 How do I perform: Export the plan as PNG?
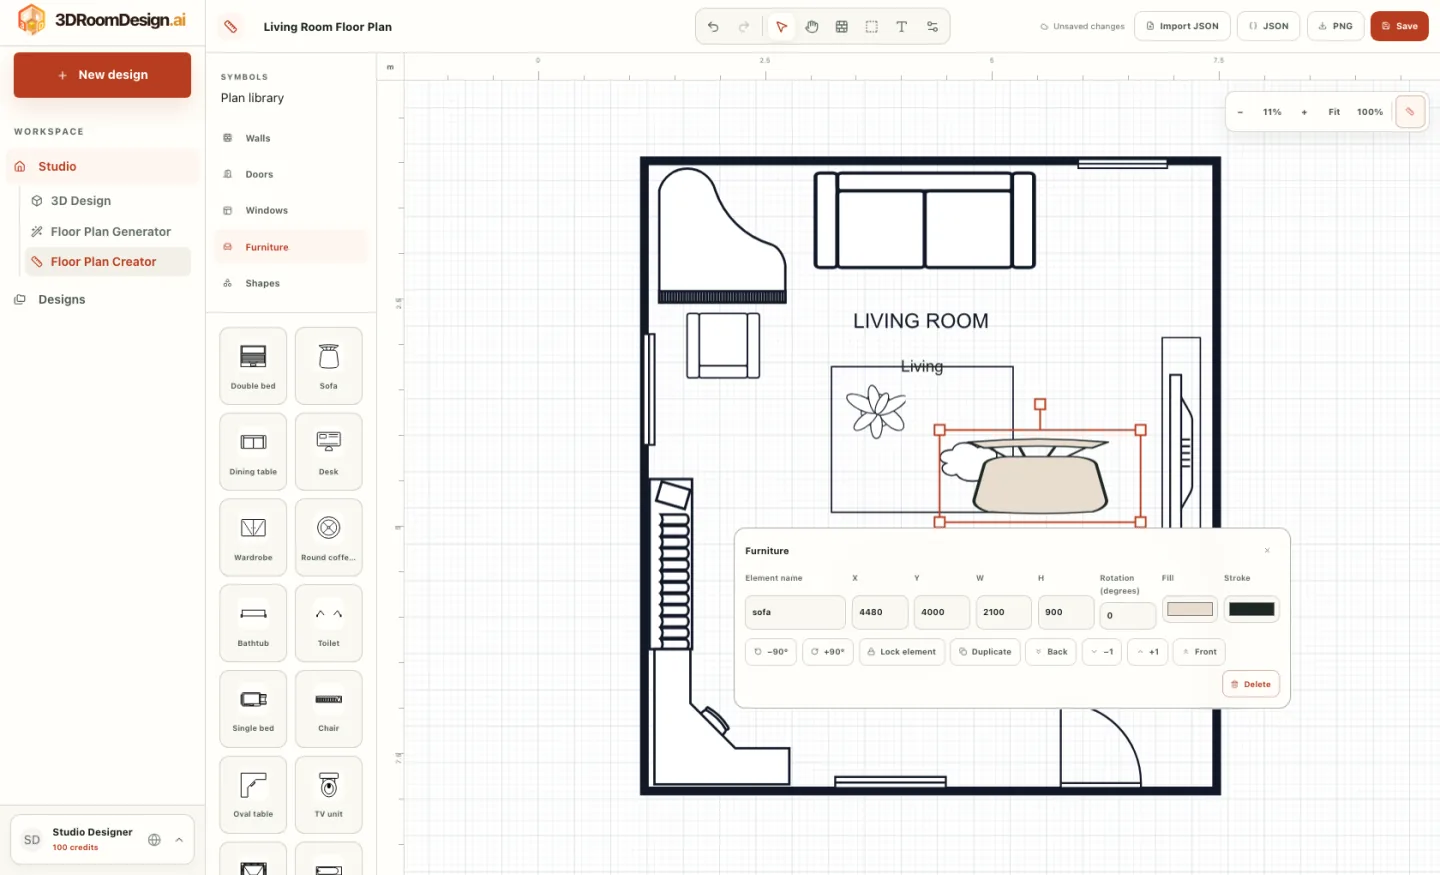pyautogui.click(x=1336, y=26)
